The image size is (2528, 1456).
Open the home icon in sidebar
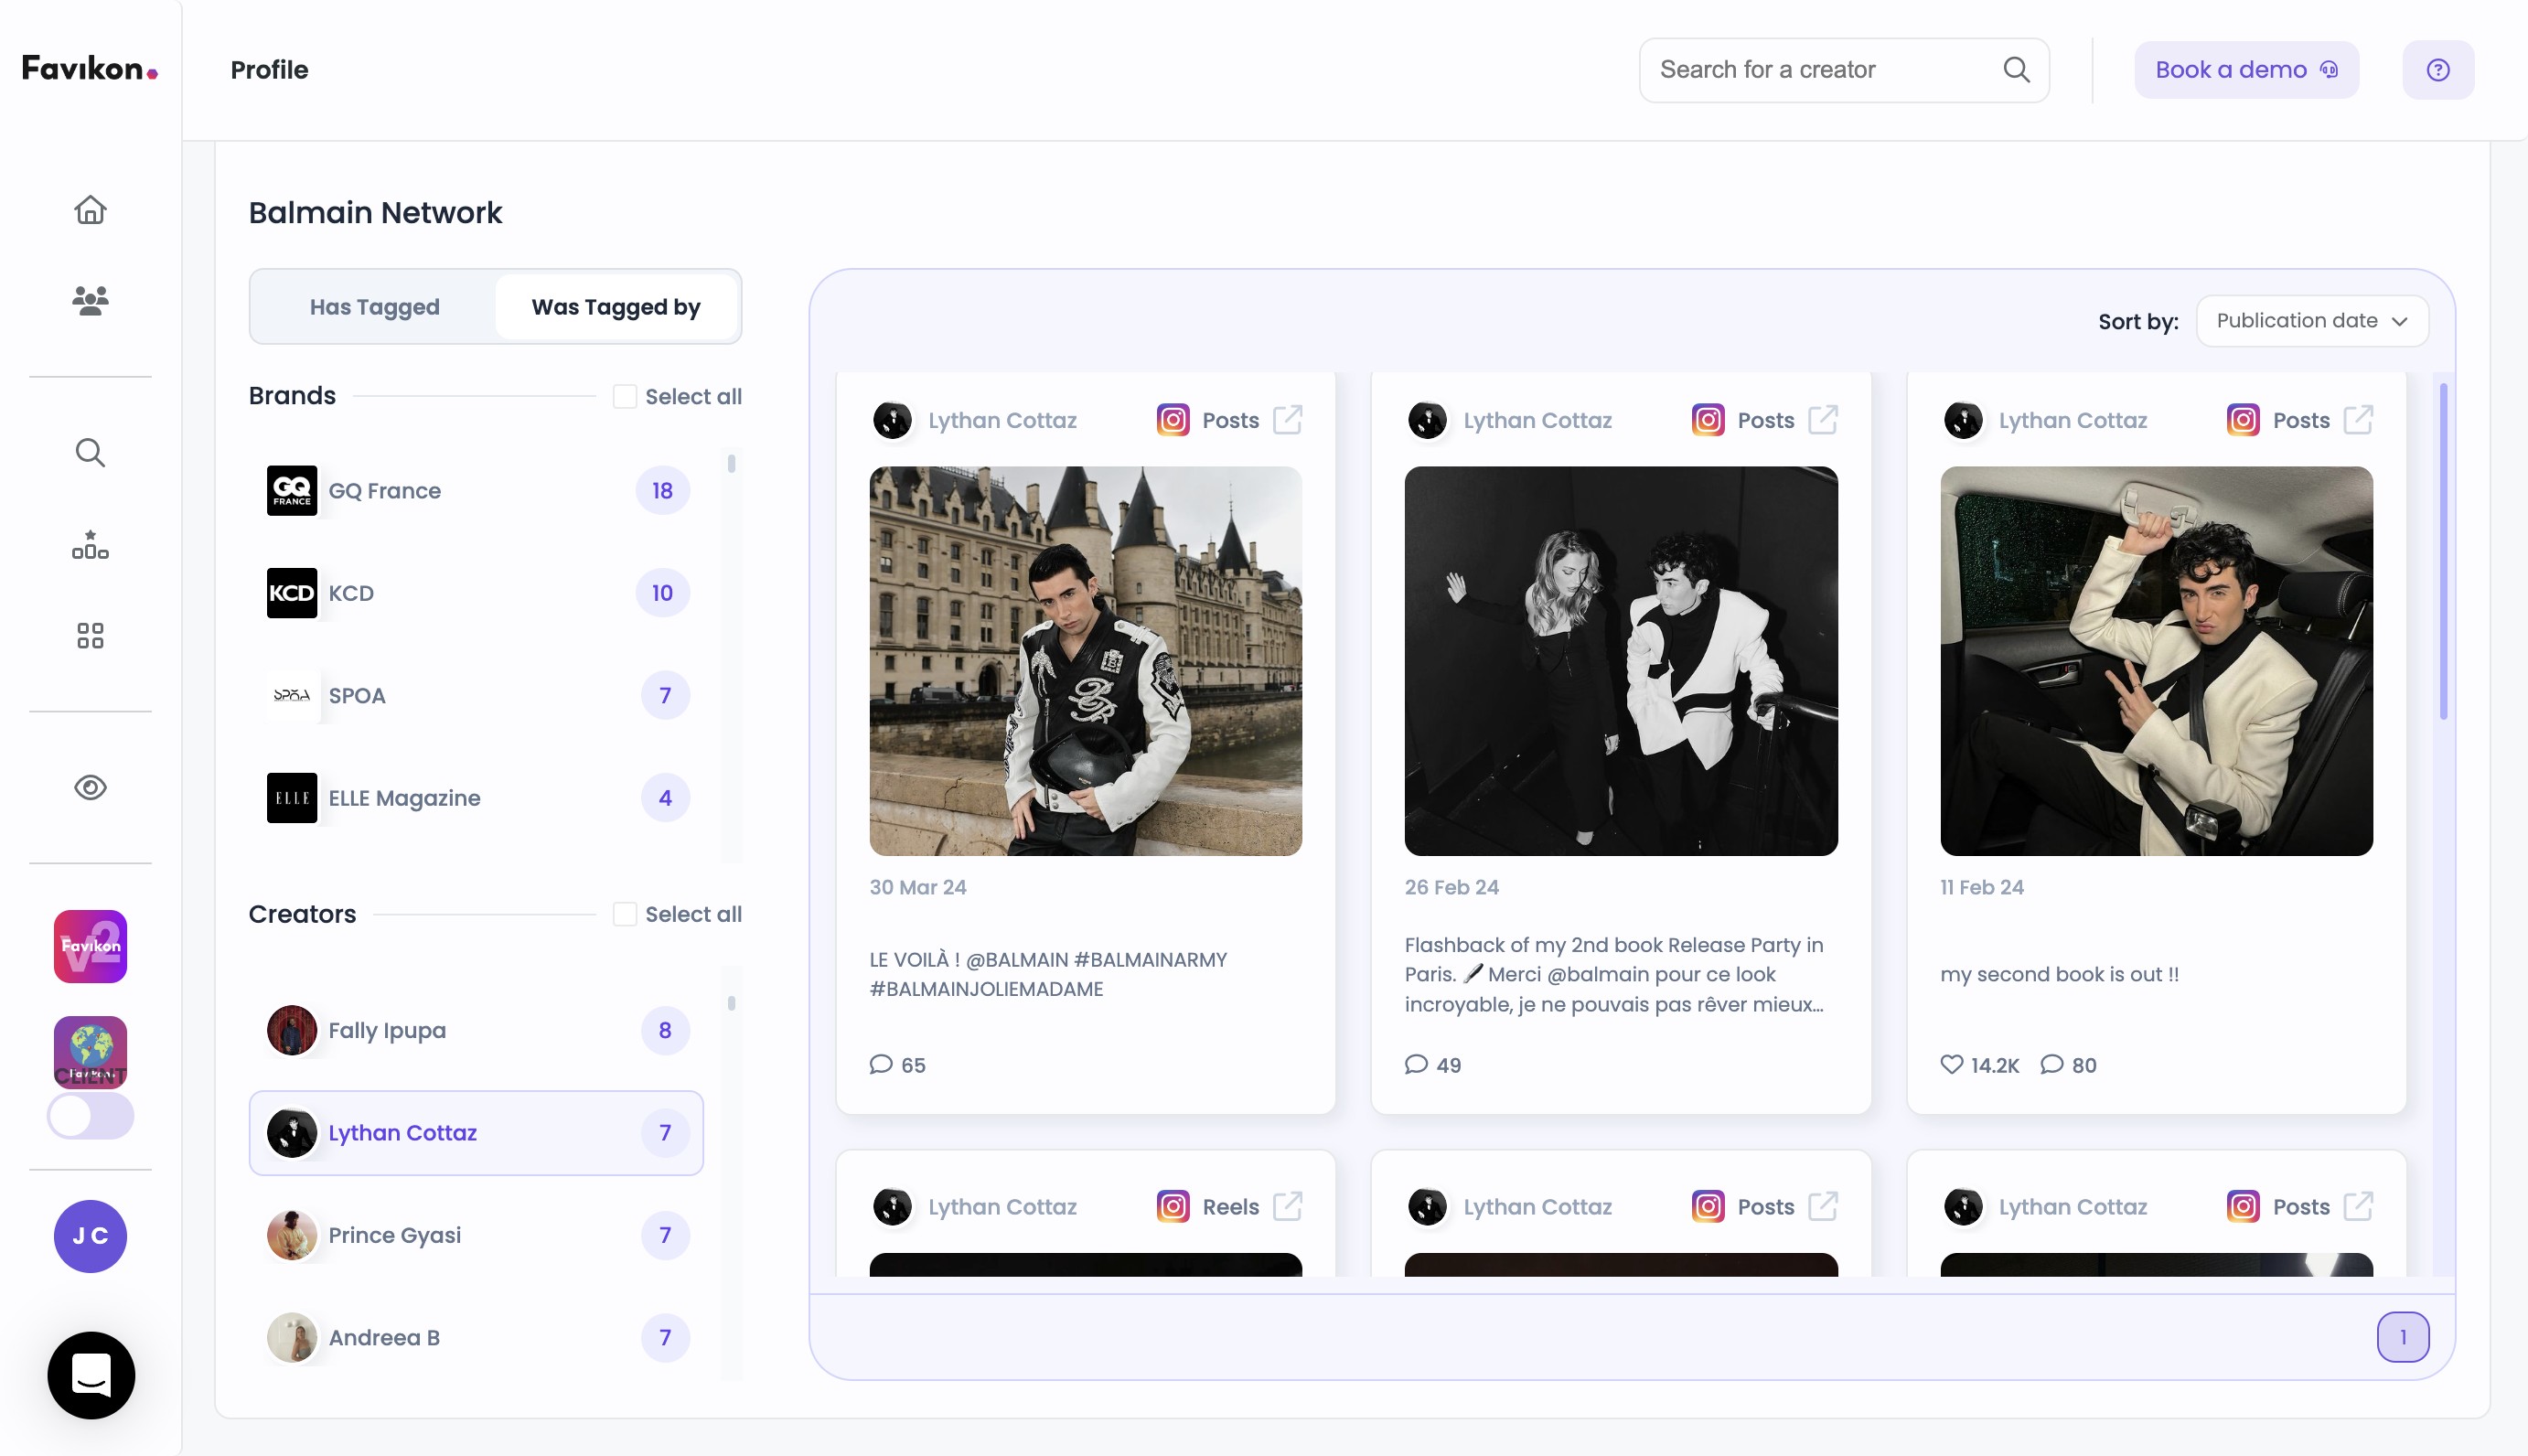click(90, 210)
